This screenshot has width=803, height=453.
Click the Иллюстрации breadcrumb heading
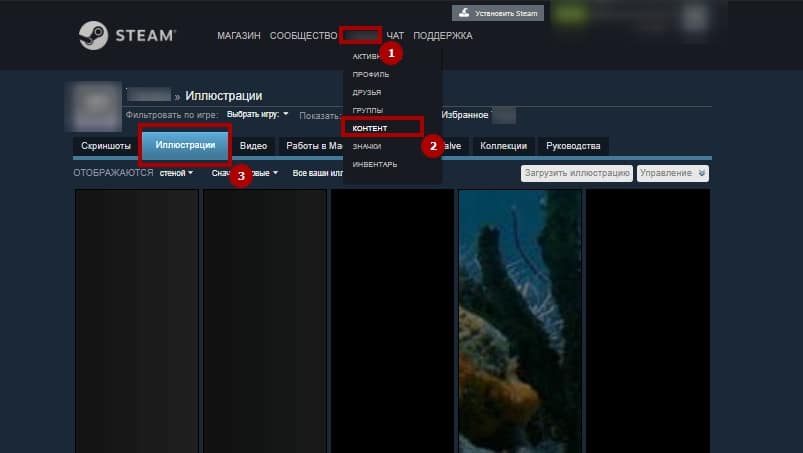tap(224, 96)
